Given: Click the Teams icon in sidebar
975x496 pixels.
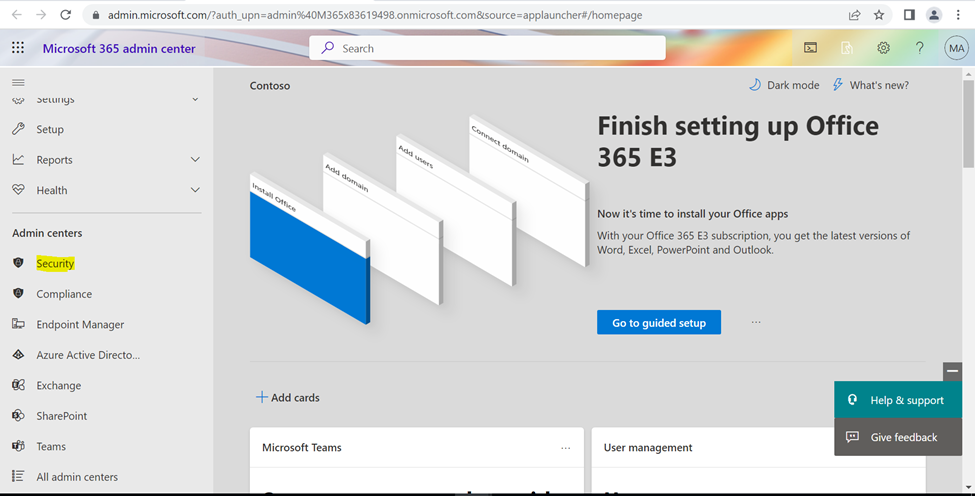Looking at the screenshot, I should 19,446.
